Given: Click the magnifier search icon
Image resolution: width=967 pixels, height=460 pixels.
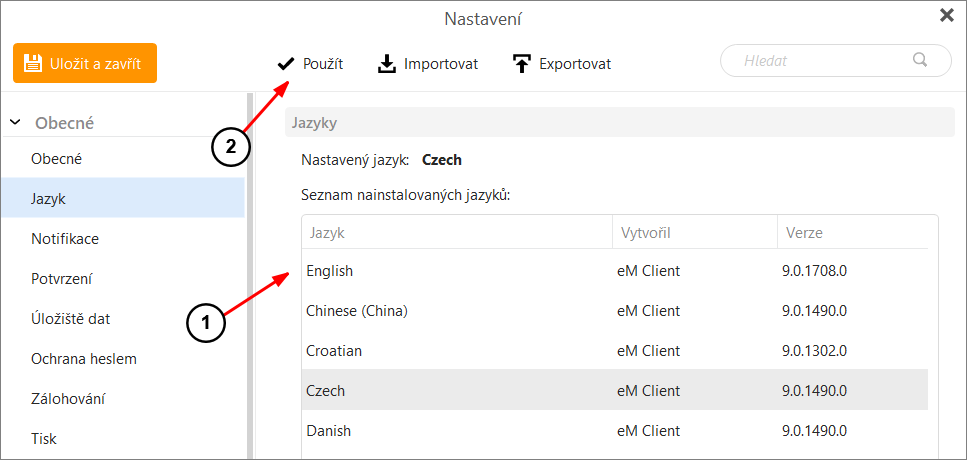Looking at the screenshot, I should 920,60.
